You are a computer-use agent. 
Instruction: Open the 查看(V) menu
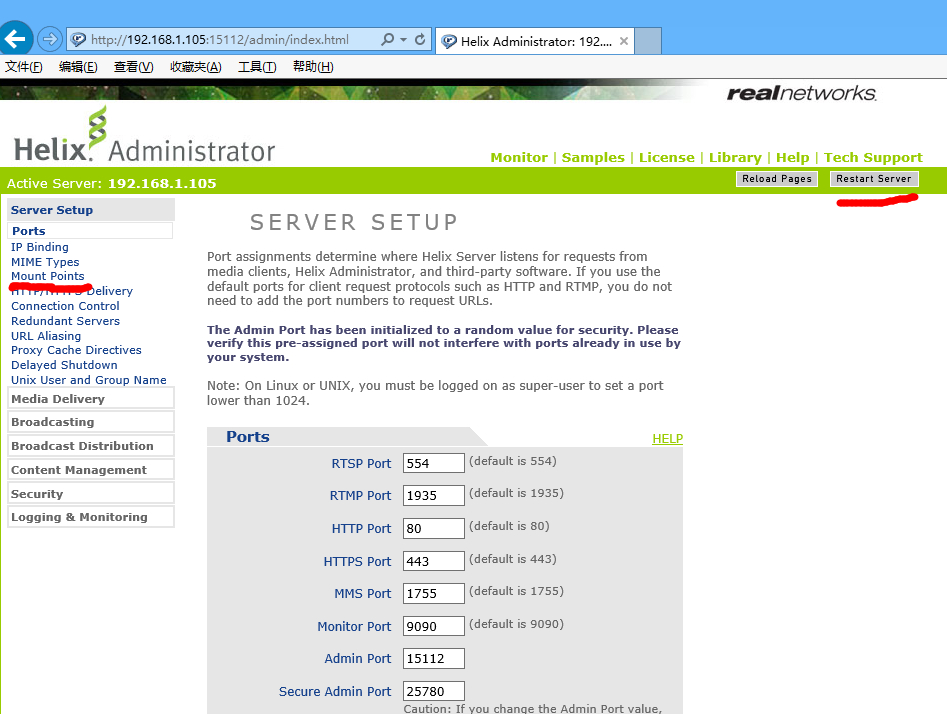133,67
